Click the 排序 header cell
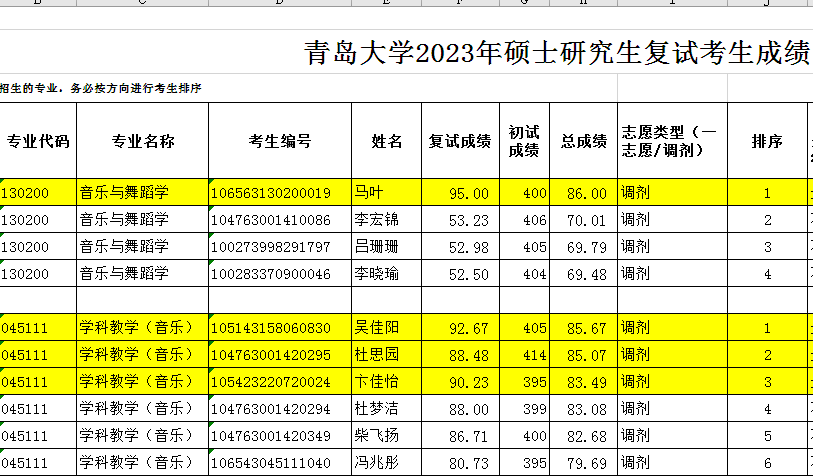The height and width of the screenshot is (476, 813). pyautogui.click(x=766, y=141)
